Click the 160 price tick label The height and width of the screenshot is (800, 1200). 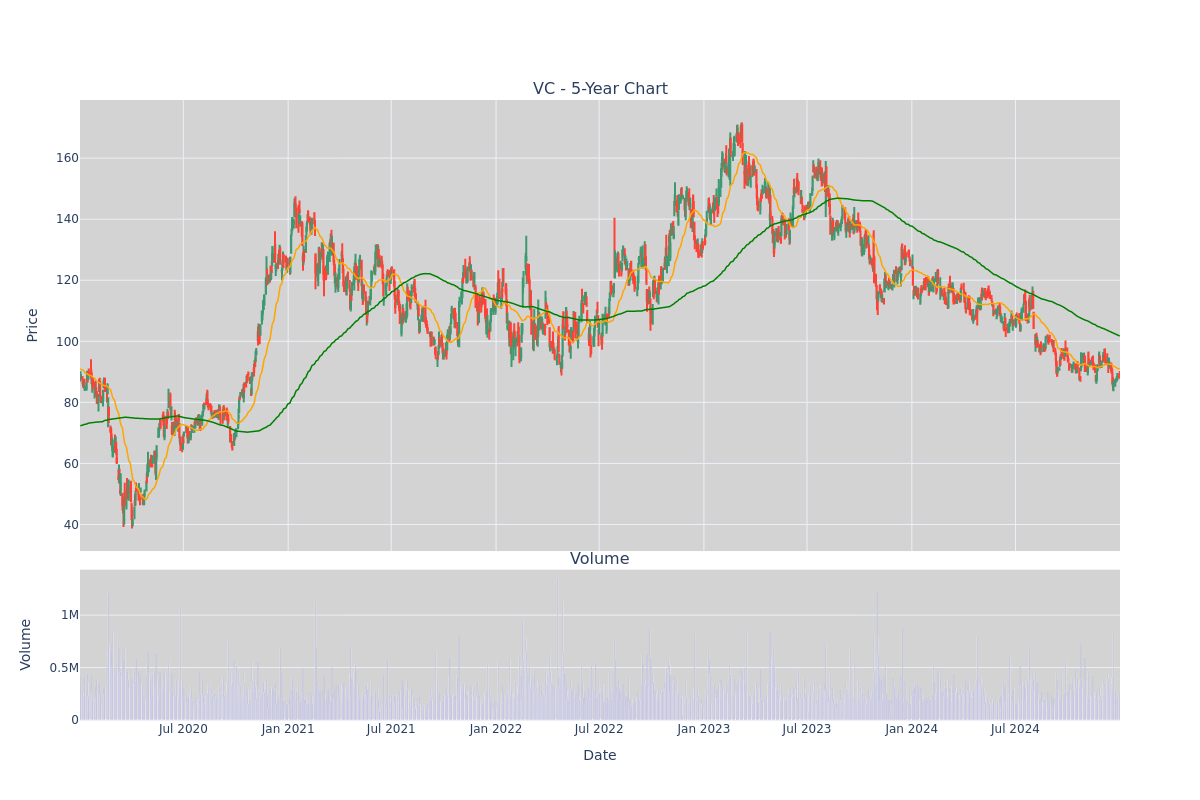67,158
